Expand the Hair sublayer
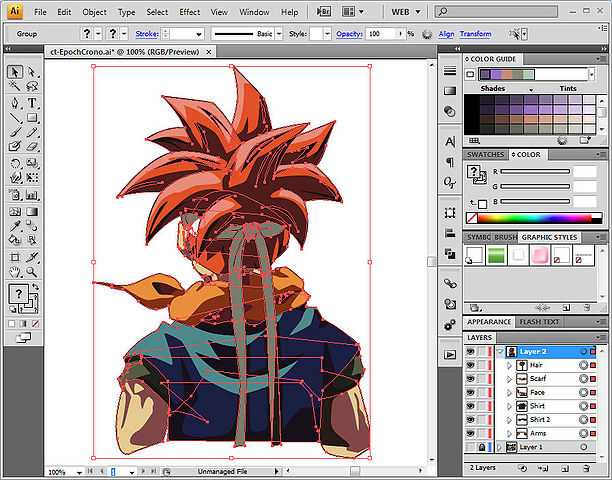 (509, 366)
